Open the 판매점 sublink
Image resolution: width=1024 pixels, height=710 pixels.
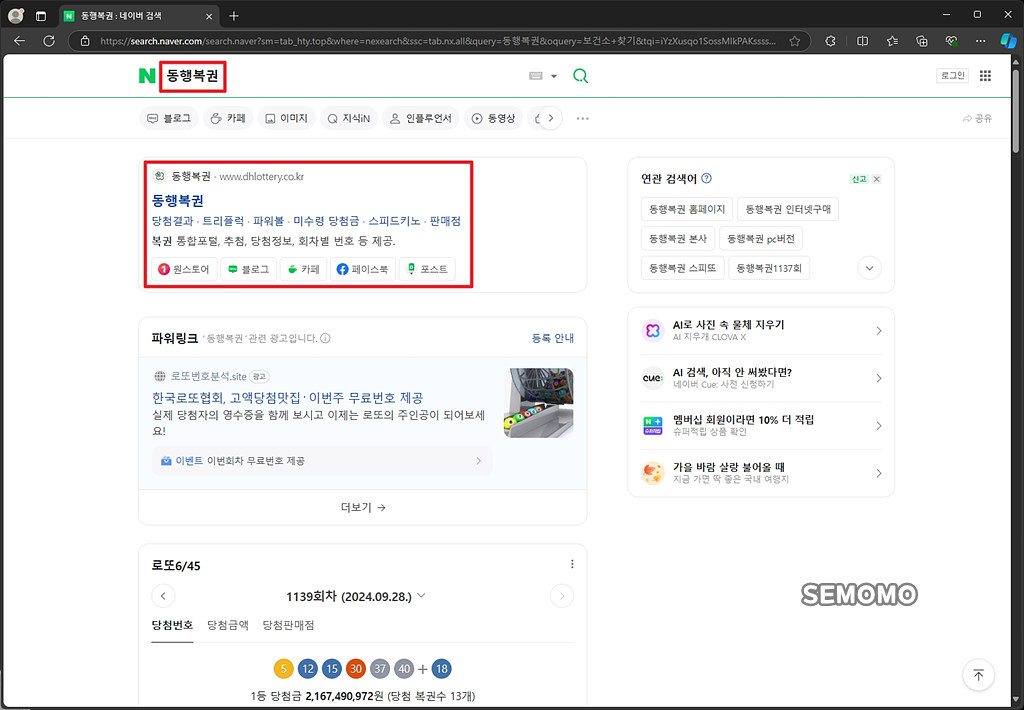[445, 221]
